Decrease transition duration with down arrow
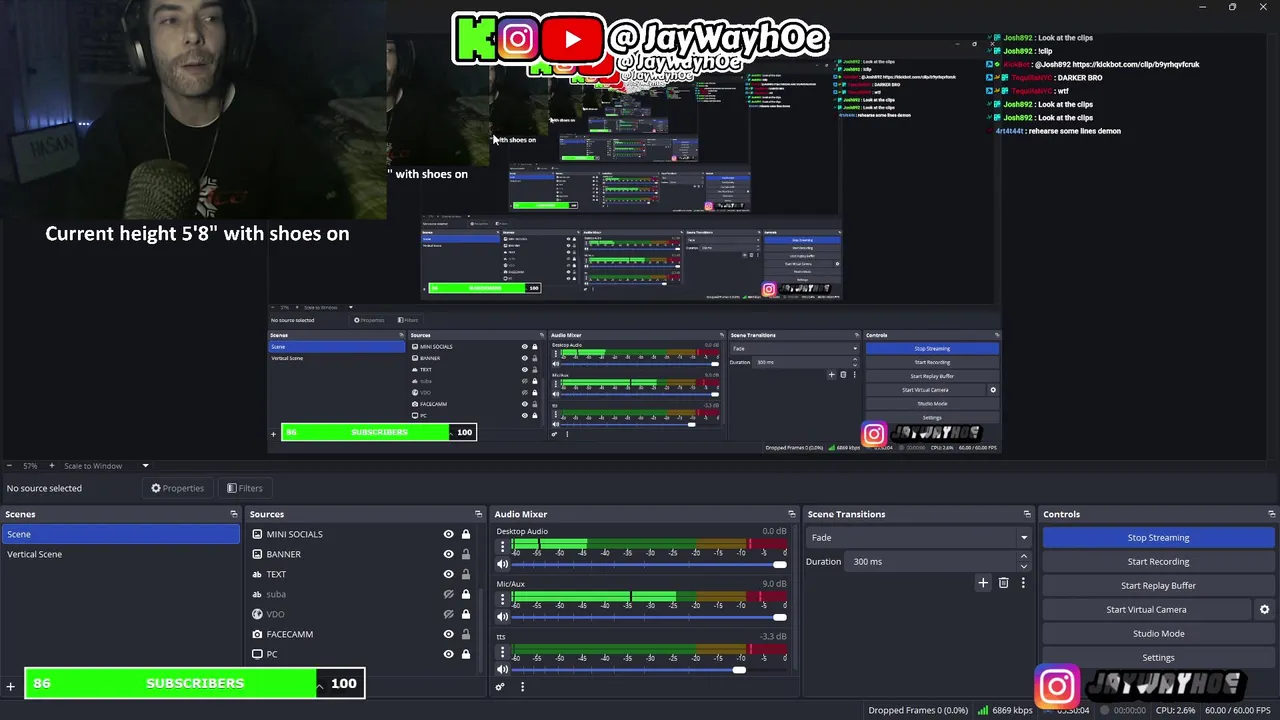Screen dimensions: 1280x720 [x=1023, y=566]
